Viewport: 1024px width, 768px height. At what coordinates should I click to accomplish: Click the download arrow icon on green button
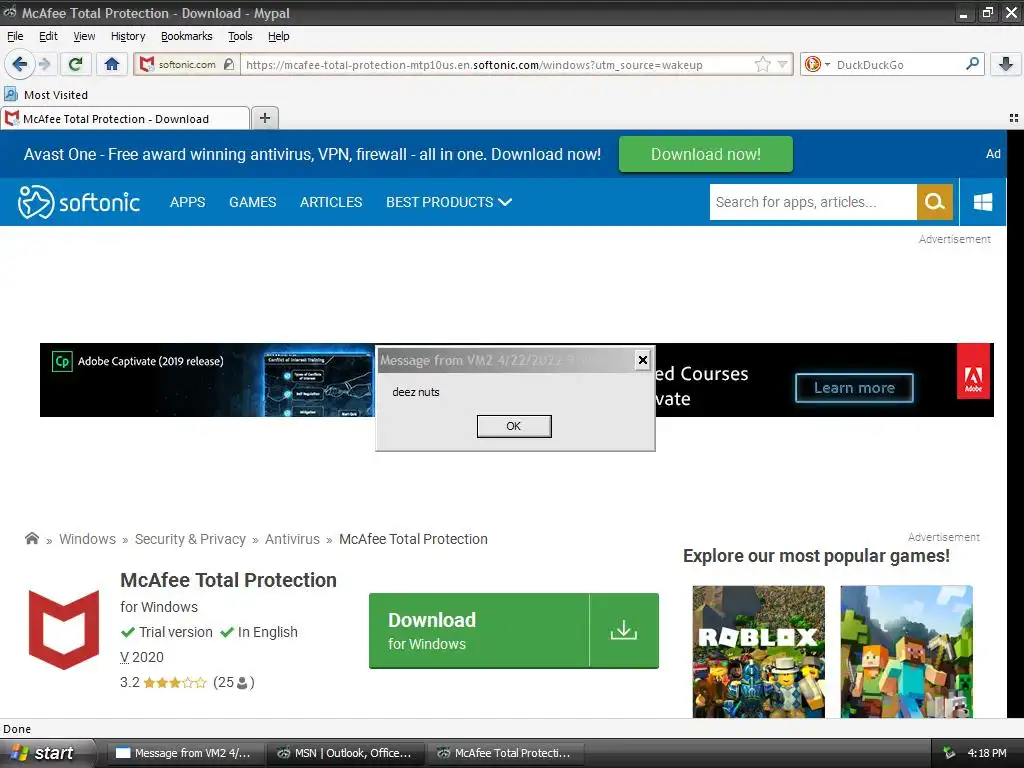click(624, 630)
